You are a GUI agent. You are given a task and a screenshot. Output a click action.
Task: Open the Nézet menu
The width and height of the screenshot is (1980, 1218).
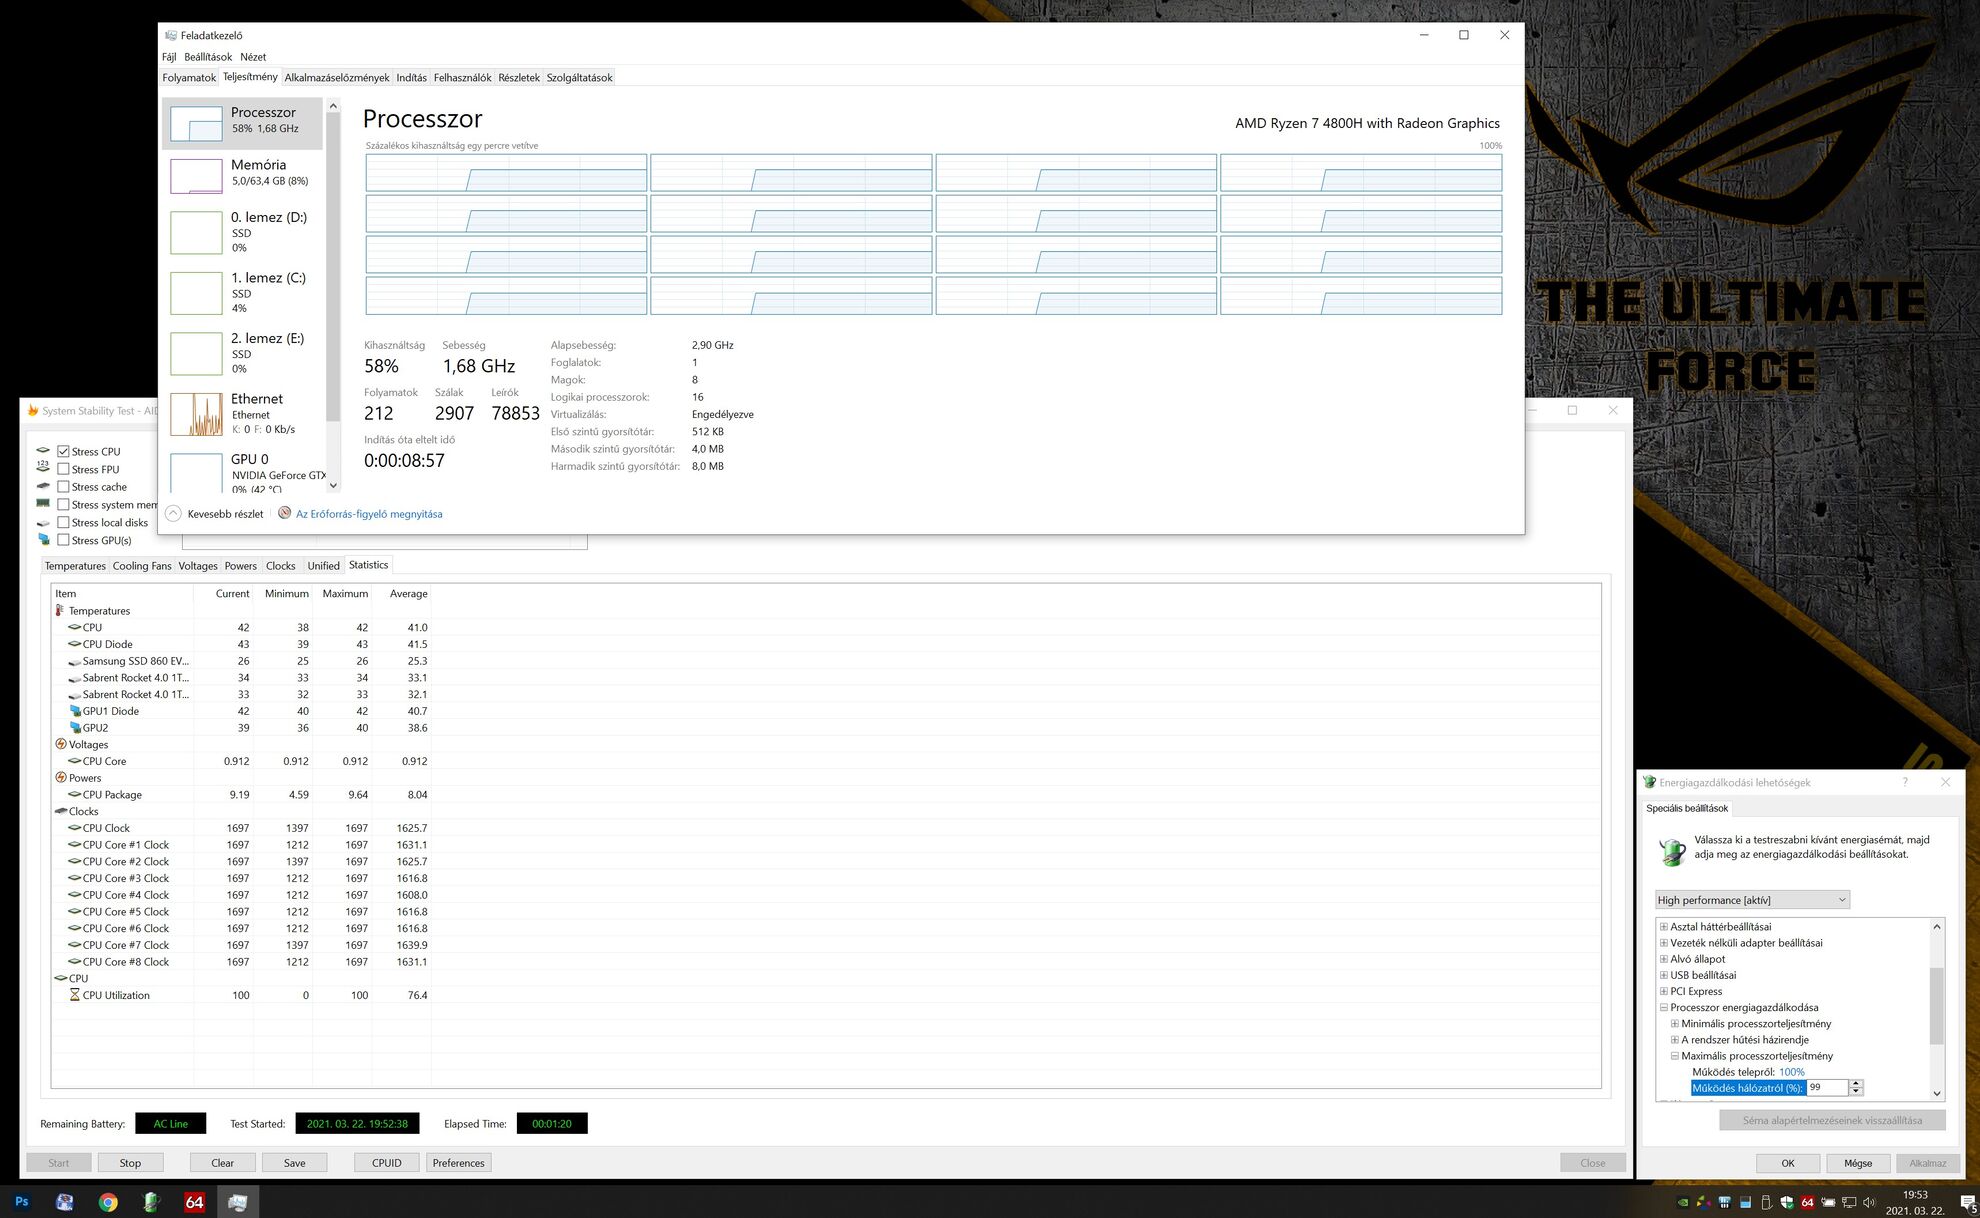click(x=253, y=57)
